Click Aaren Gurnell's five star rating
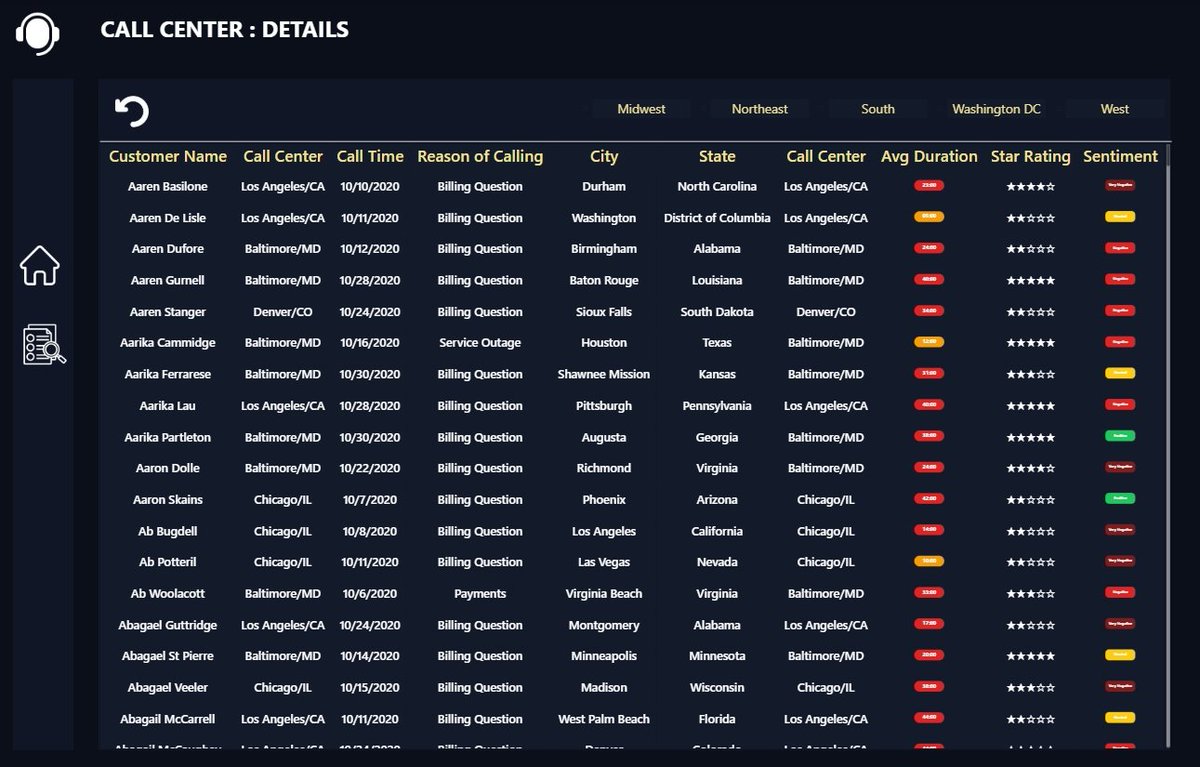The height and width of the screenshot is (767, 1200). coord(1030,281)
